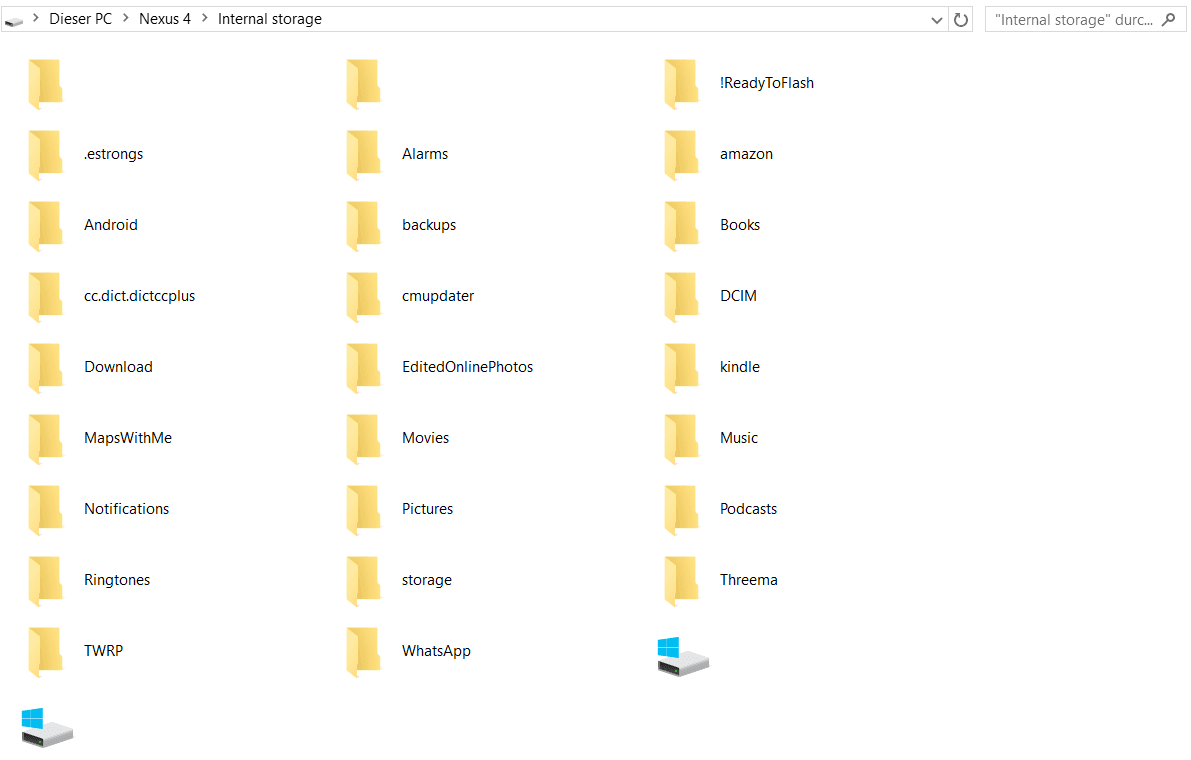Select the cc.dict.dictccplus folder icon

pos(46,297)
